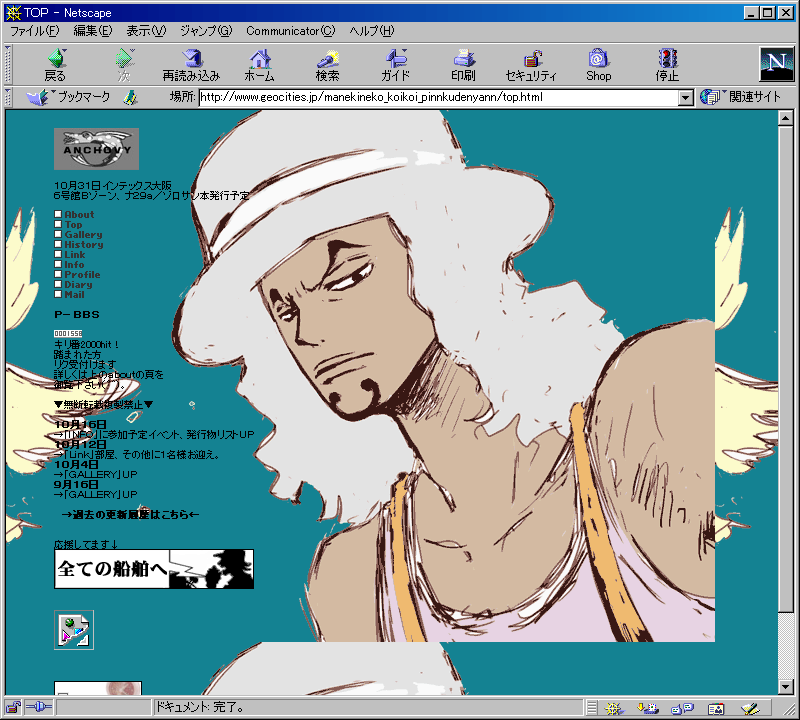
Task: Follow the About link
Action: pos(80,215)
